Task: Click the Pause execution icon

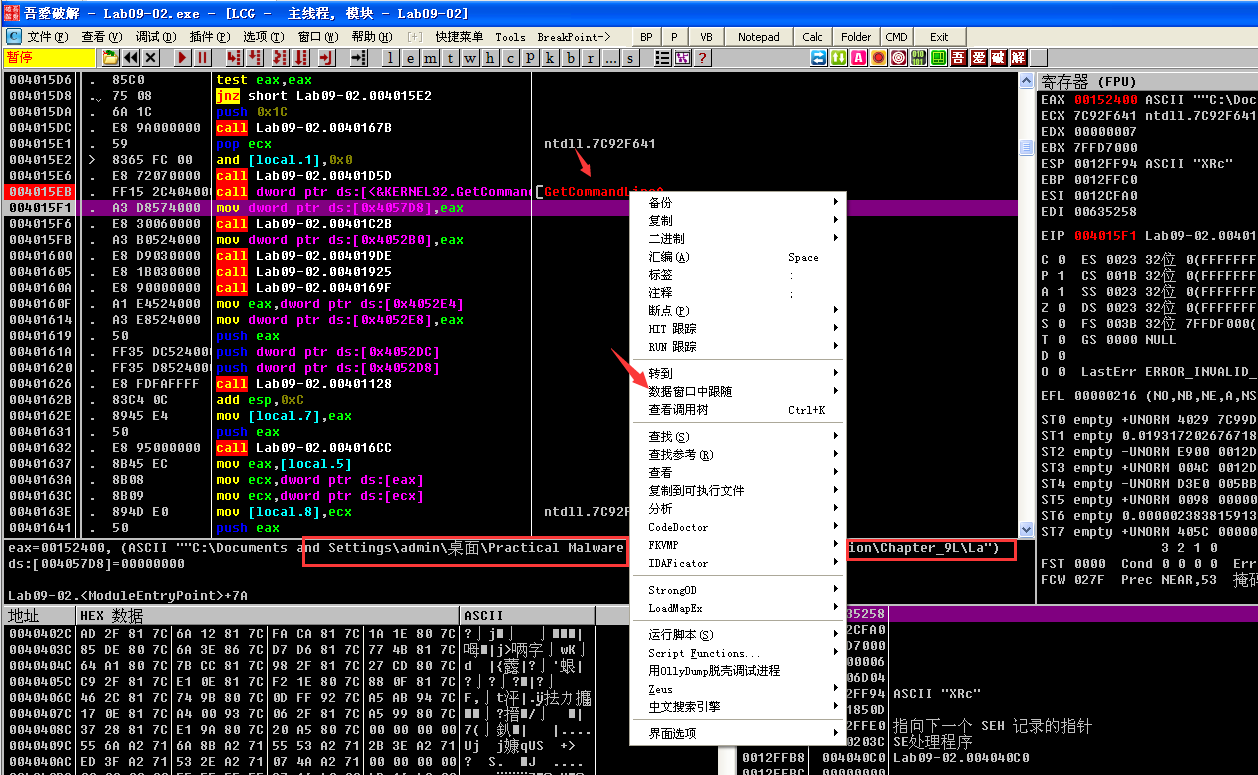Action: point(203,58)
